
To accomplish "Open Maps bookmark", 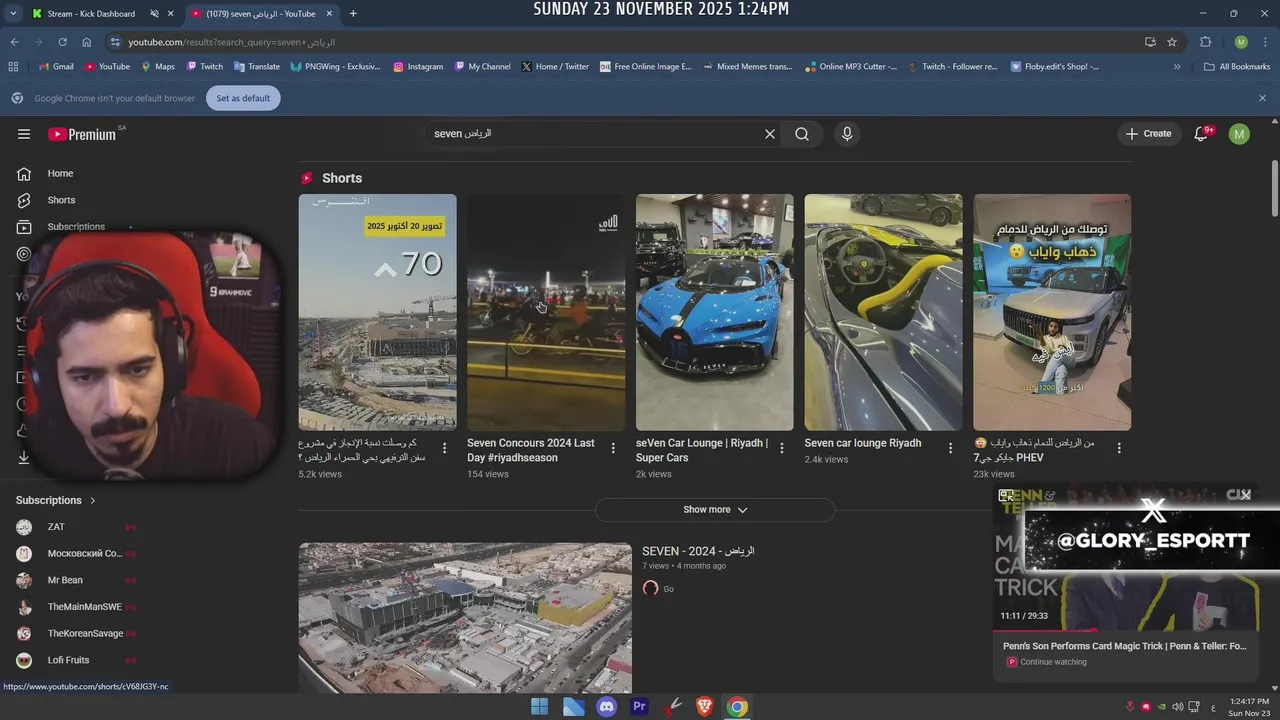I will coord(158,67).
